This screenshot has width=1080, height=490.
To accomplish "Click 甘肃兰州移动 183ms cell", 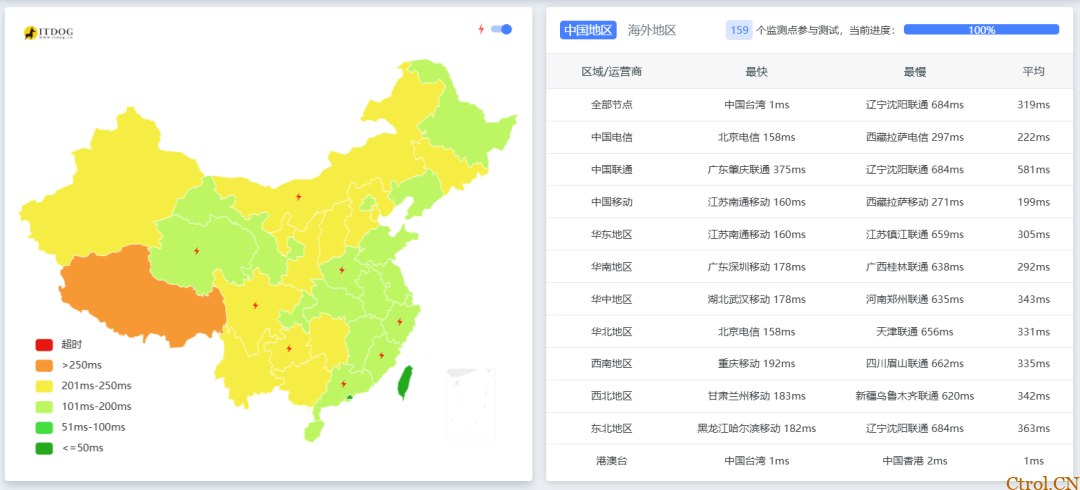I will pos(756,396).
